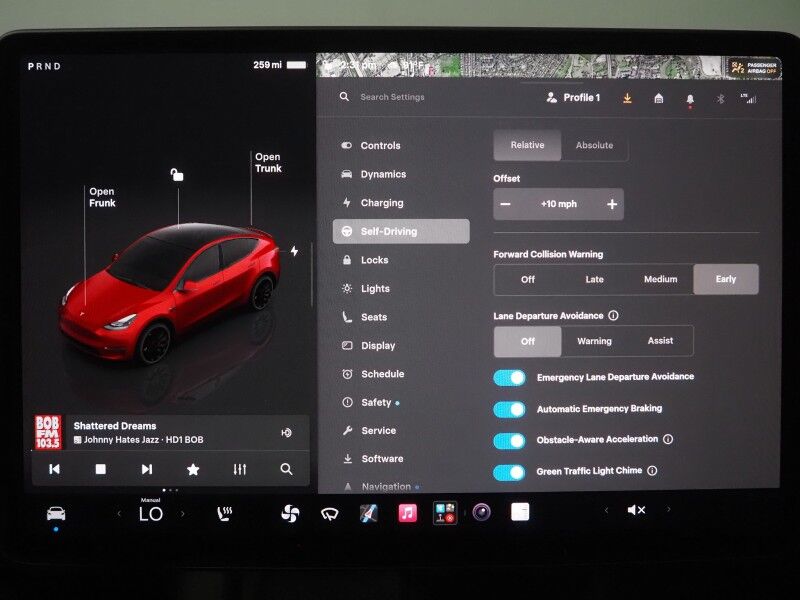Select Relative speed offset mode
Image resolution: width=800 pixels, height=600 pixels.
click(x=528, y=145)
